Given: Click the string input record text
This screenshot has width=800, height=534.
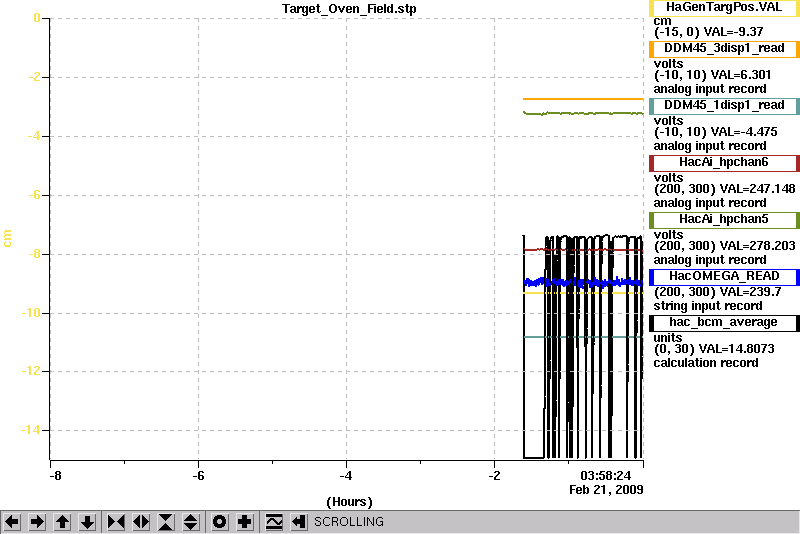Looking at the screenshot, I should [x=708, y=306].
